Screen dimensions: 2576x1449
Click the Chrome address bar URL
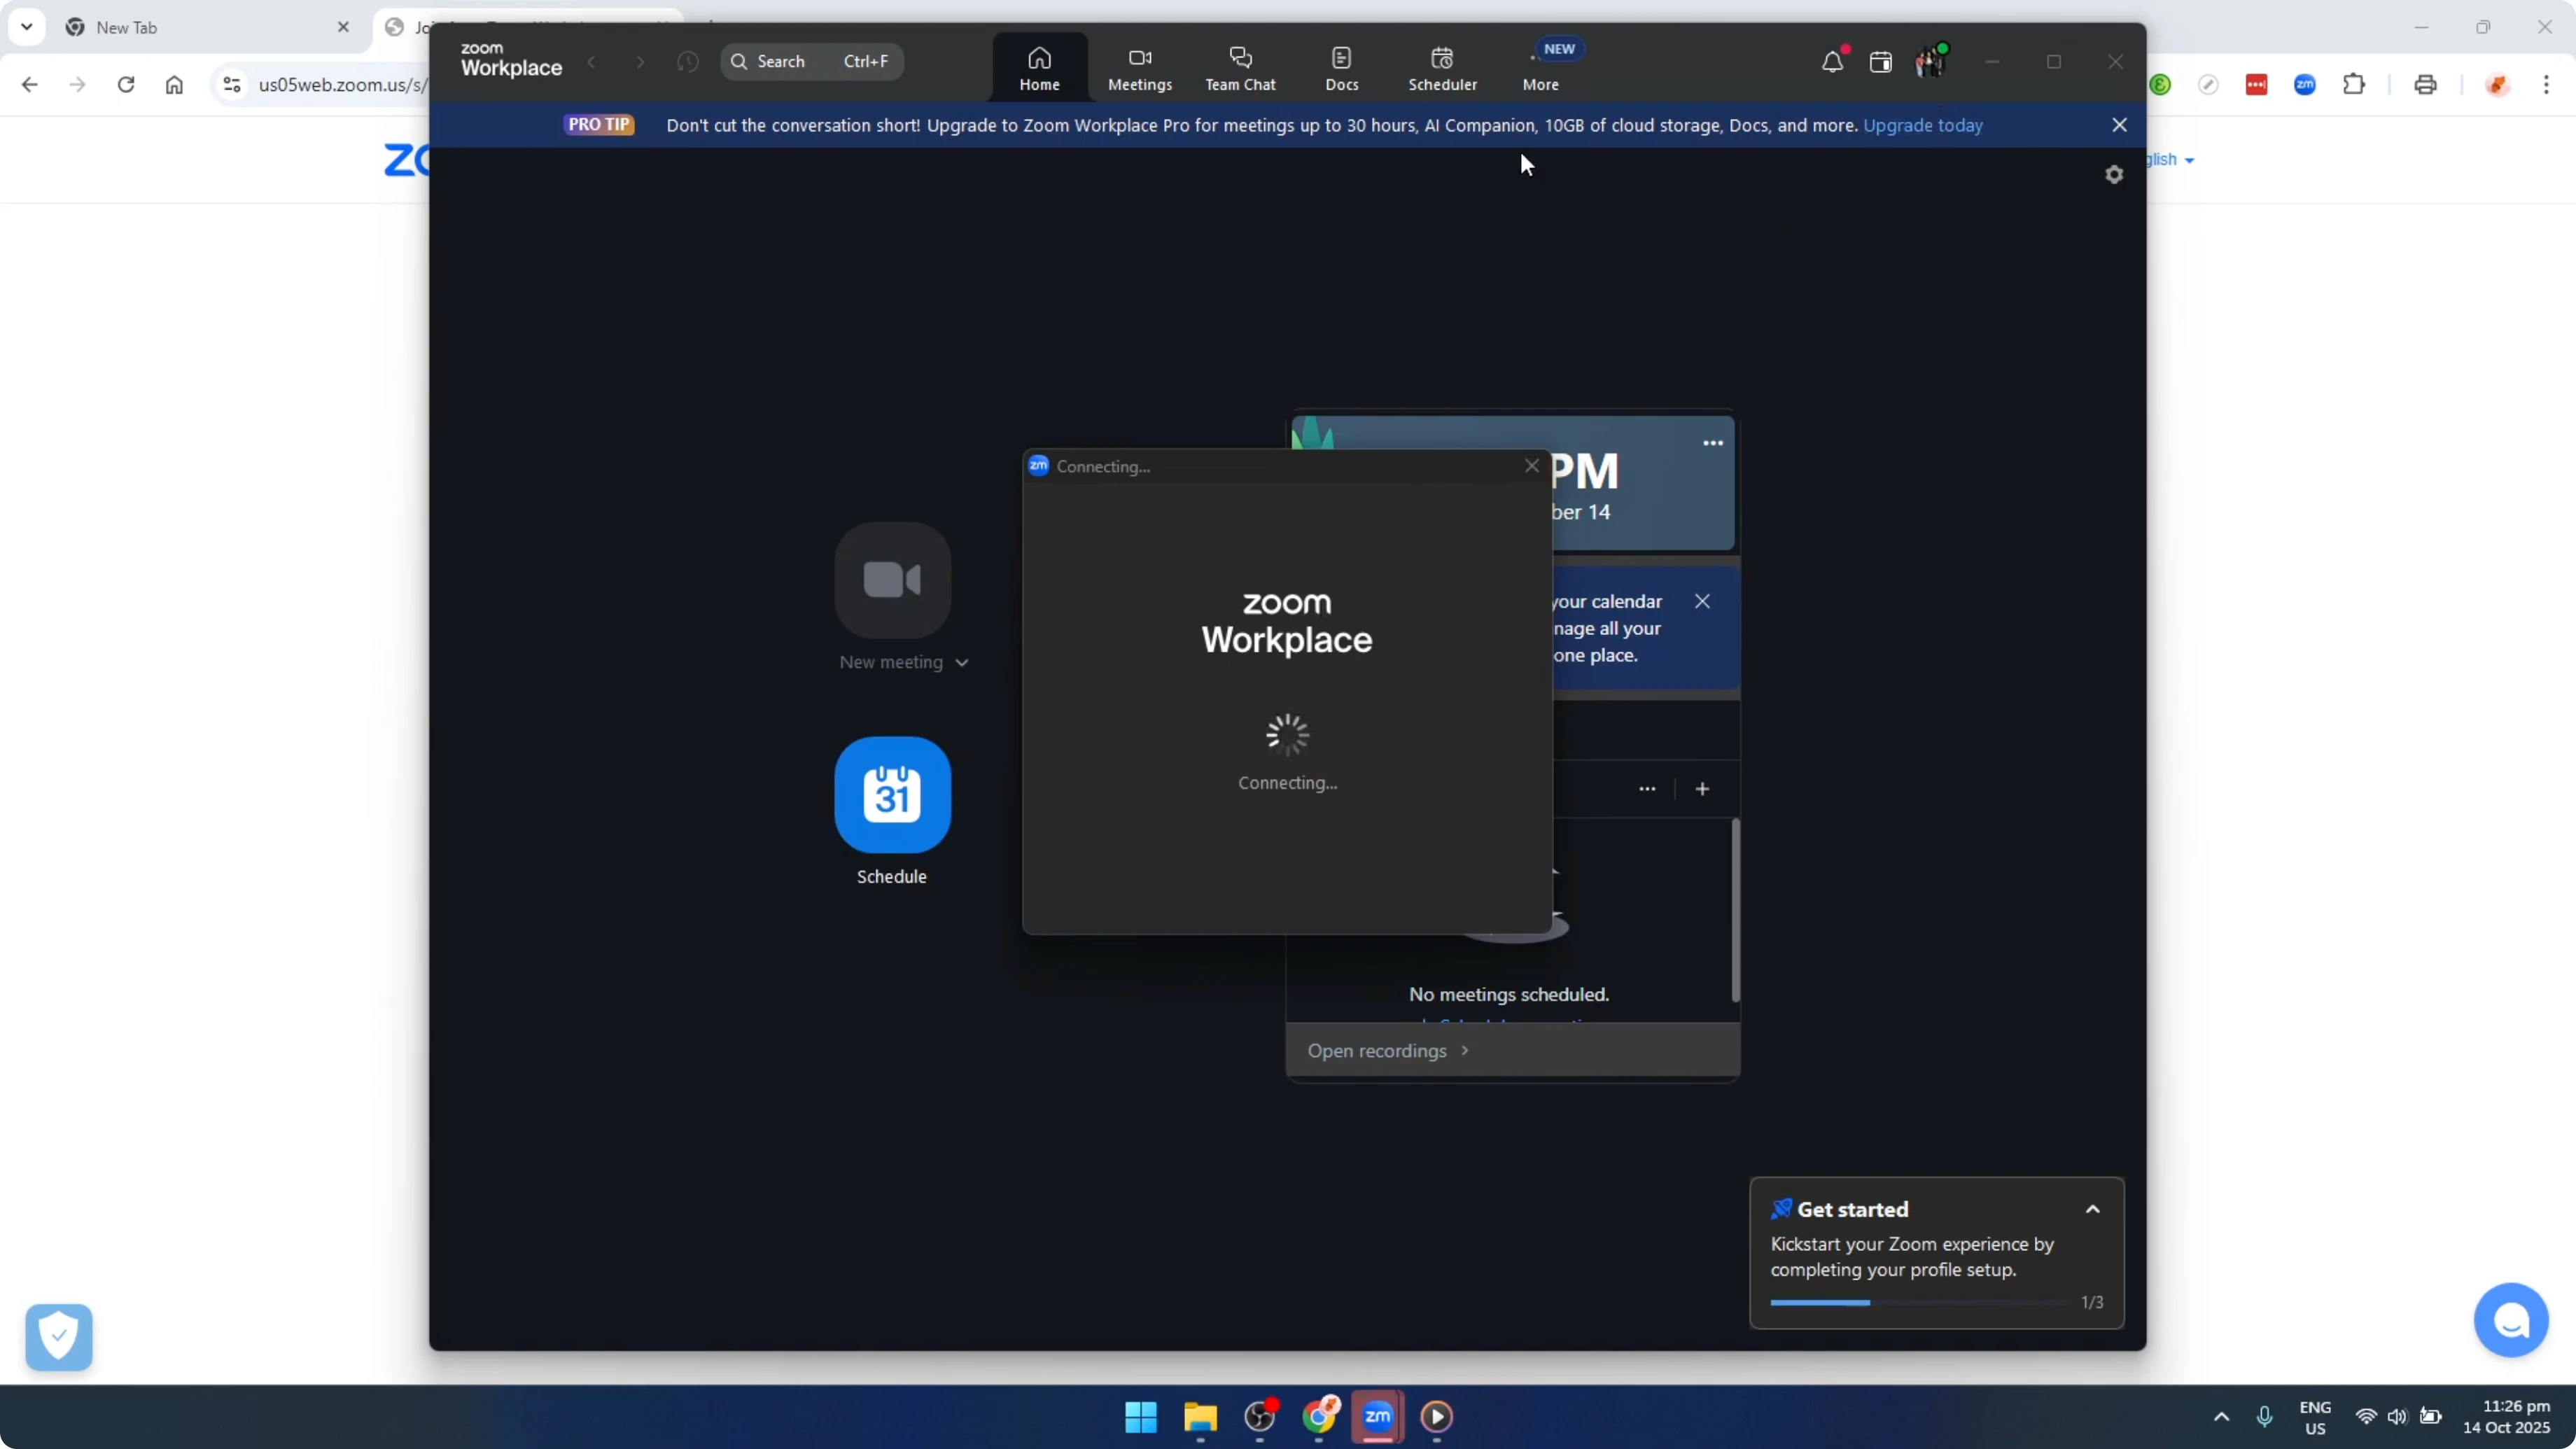[x=342, y=85]
